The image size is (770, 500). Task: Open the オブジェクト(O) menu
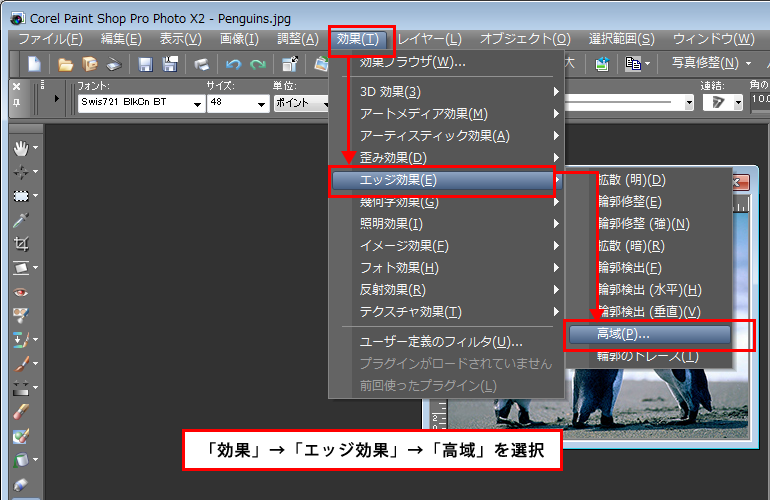pos(525,39)
